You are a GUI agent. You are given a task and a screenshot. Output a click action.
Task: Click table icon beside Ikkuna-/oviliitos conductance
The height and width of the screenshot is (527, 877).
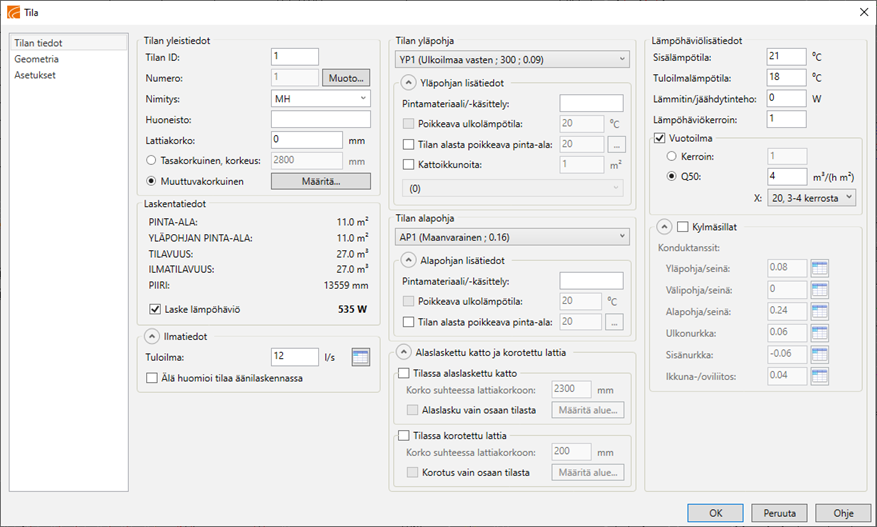pyautogui.click(x=820, y=377)
